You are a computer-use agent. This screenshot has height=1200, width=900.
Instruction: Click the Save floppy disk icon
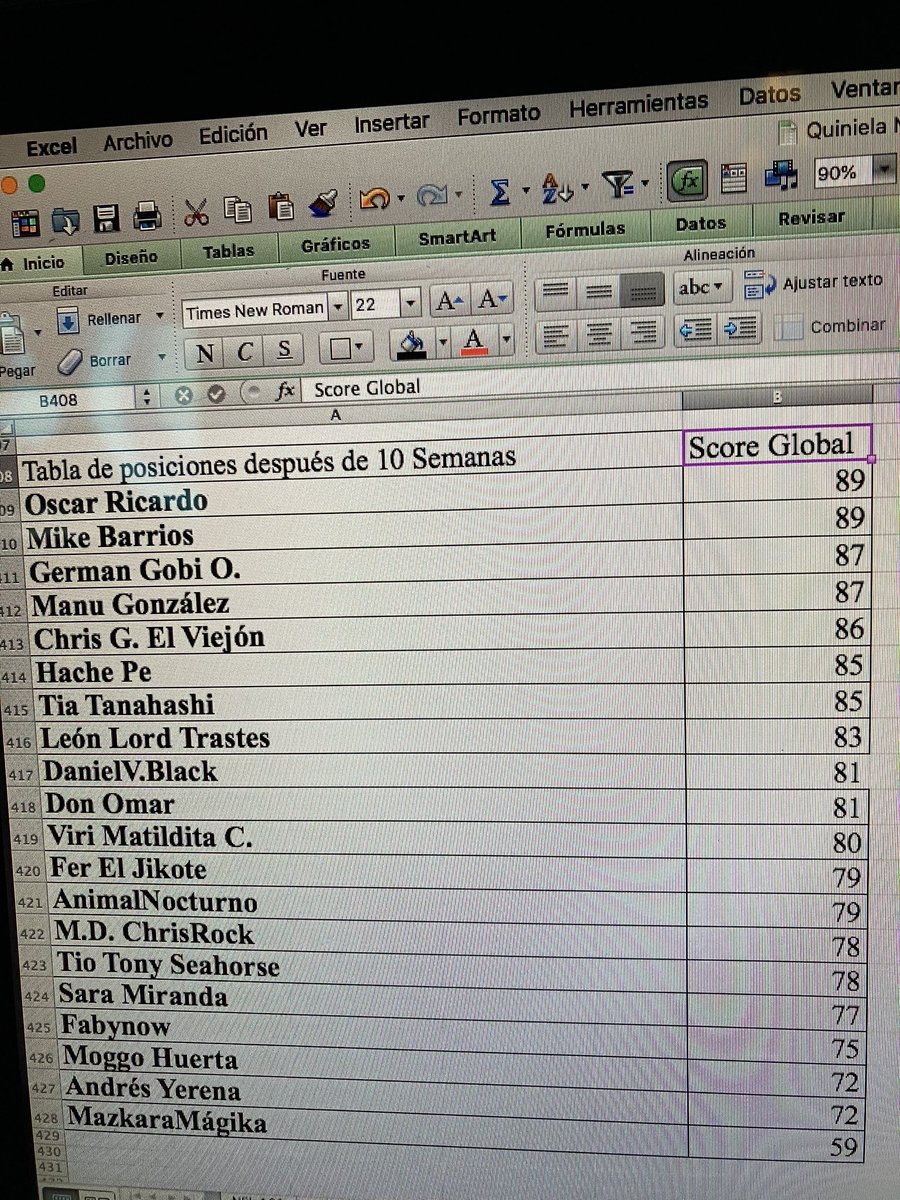[106, 218]
